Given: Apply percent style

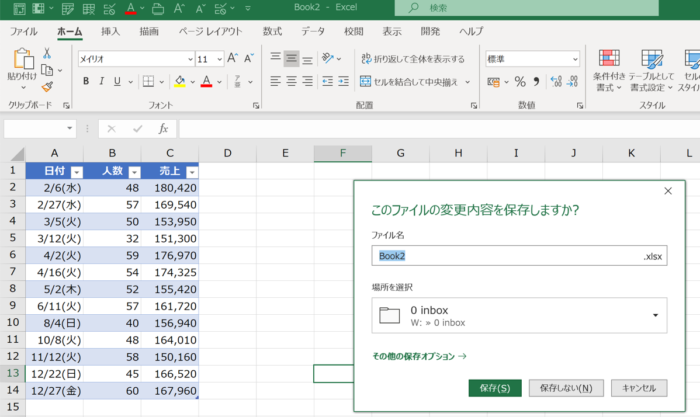Looking at the screenshot, I should pyautogui.click(x=520, y=82).
